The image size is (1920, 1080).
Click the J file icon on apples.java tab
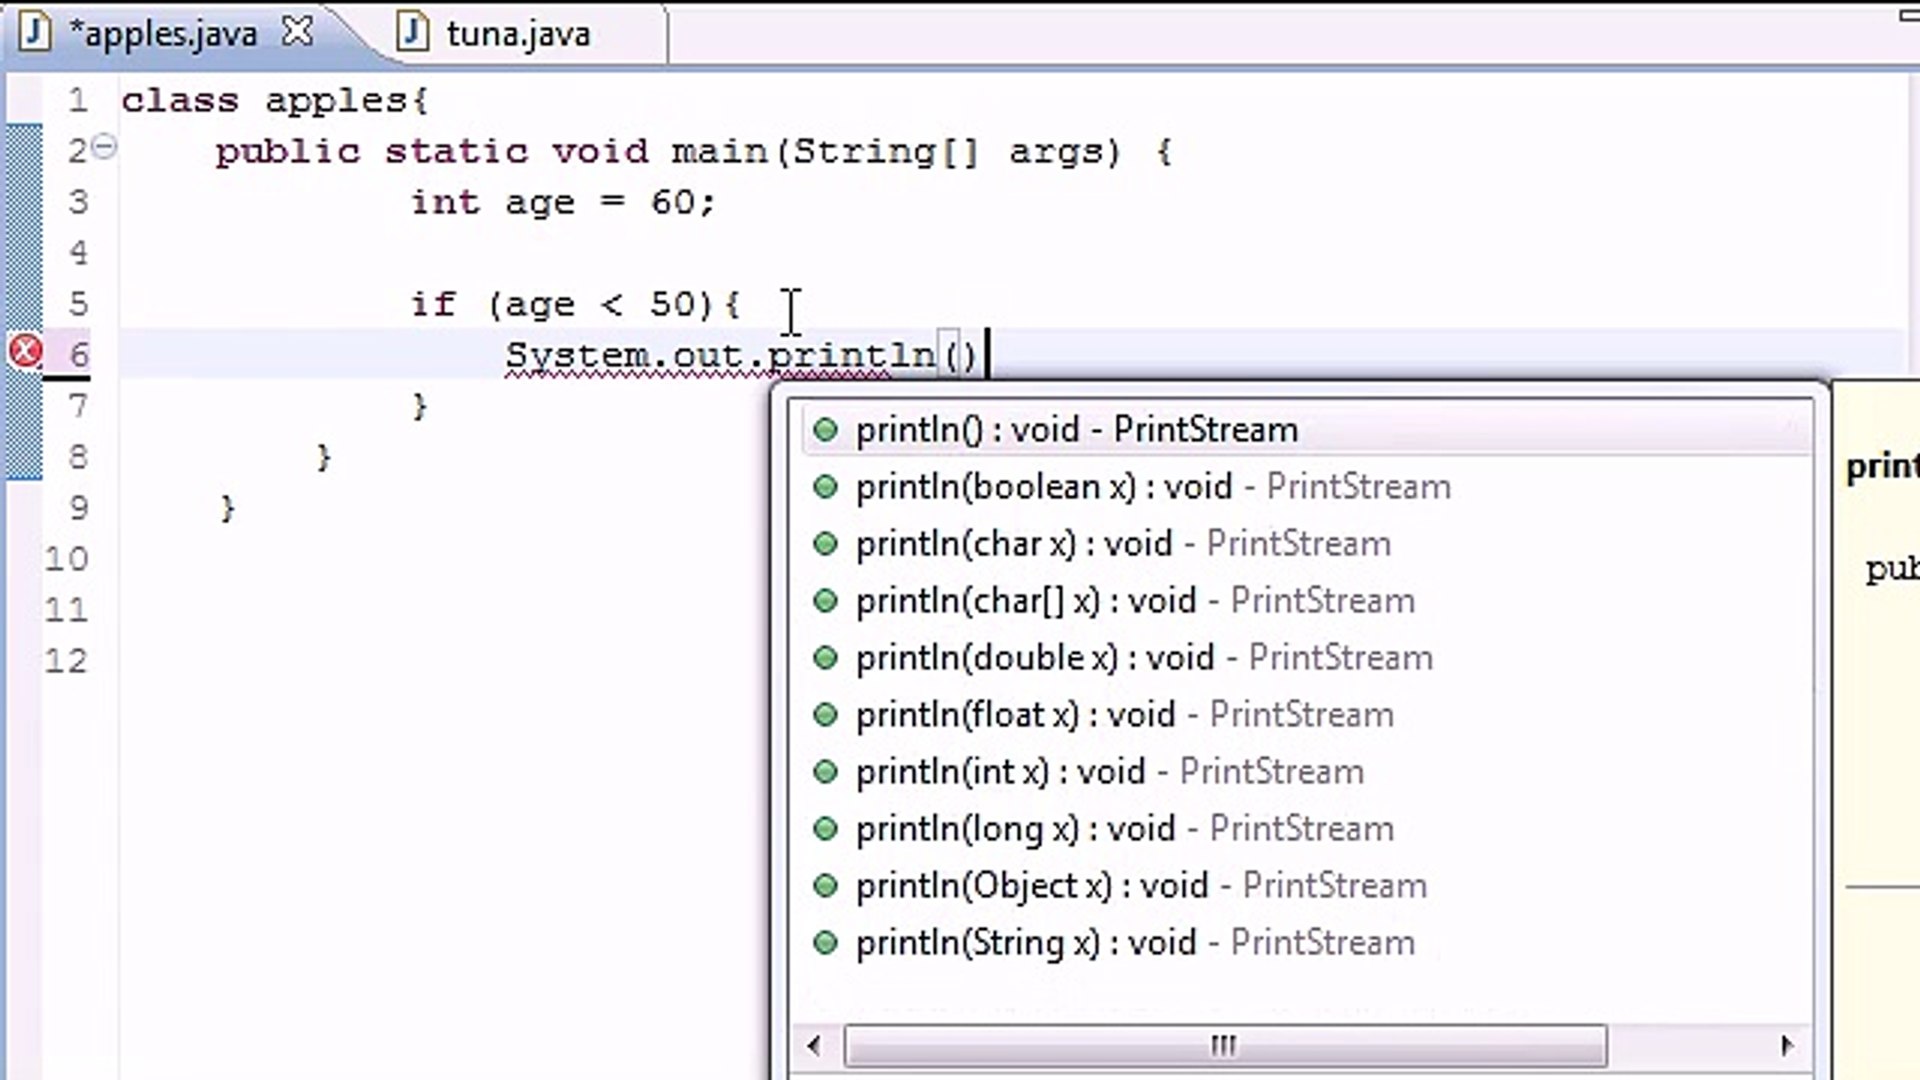point(36,31)
